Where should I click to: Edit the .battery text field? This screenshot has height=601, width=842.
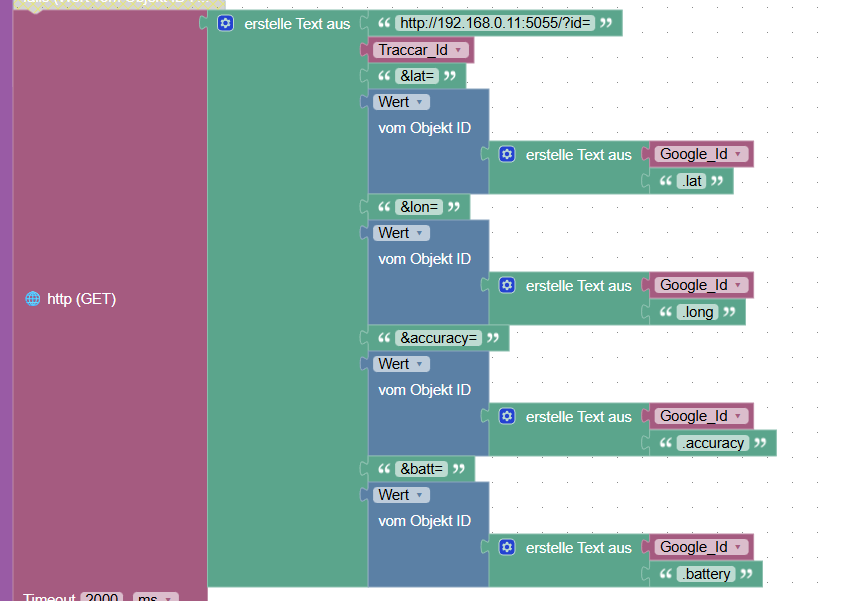click(x=706, y=574)
